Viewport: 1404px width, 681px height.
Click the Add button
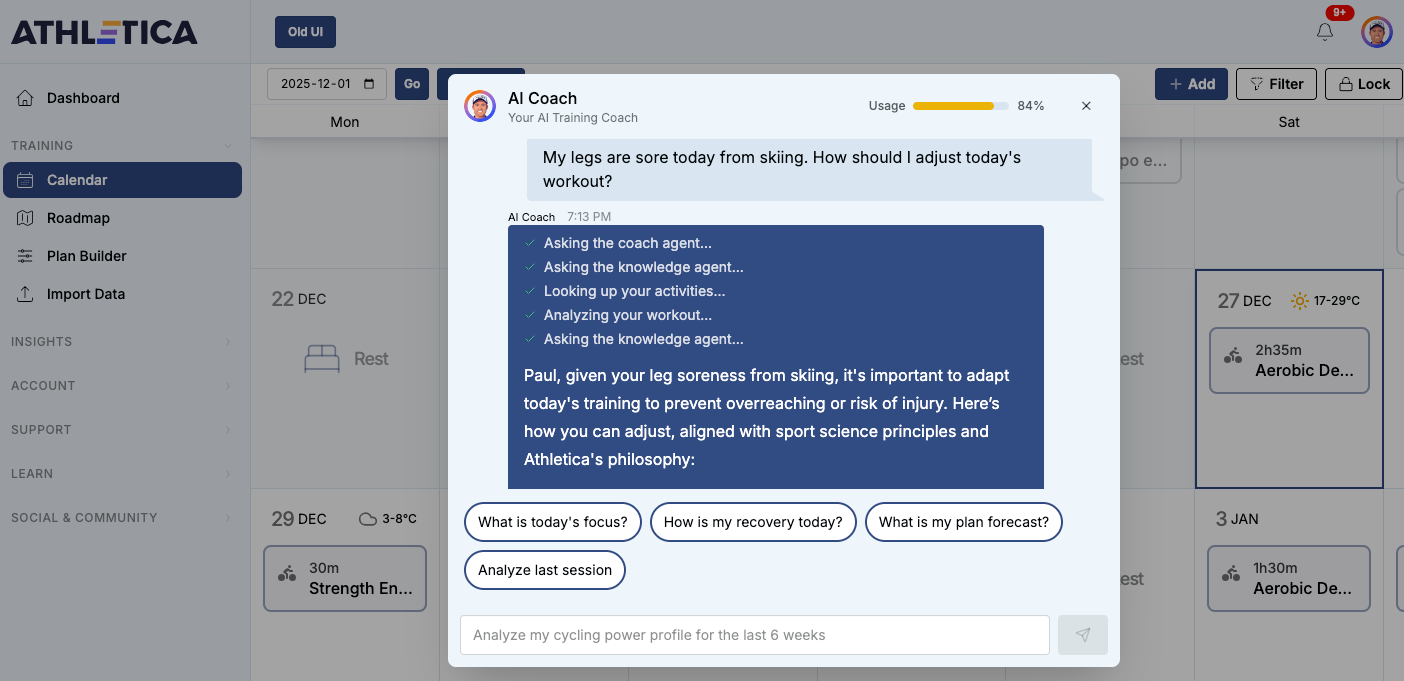click(1191, 84)
